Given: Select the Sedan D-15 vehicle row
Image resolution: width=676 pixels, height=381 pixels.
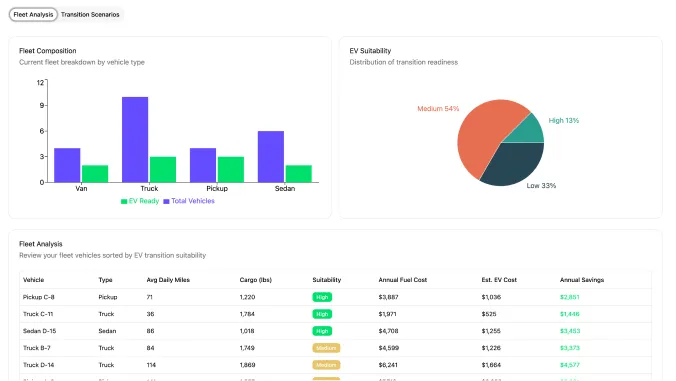Looking at the screenshot, I should coord(335,331).
